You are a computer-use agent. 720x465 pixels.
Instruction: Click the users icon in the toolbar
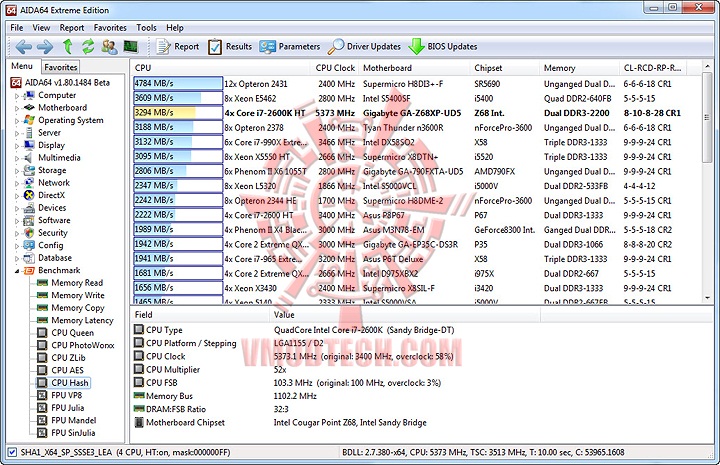coord(109,46)
